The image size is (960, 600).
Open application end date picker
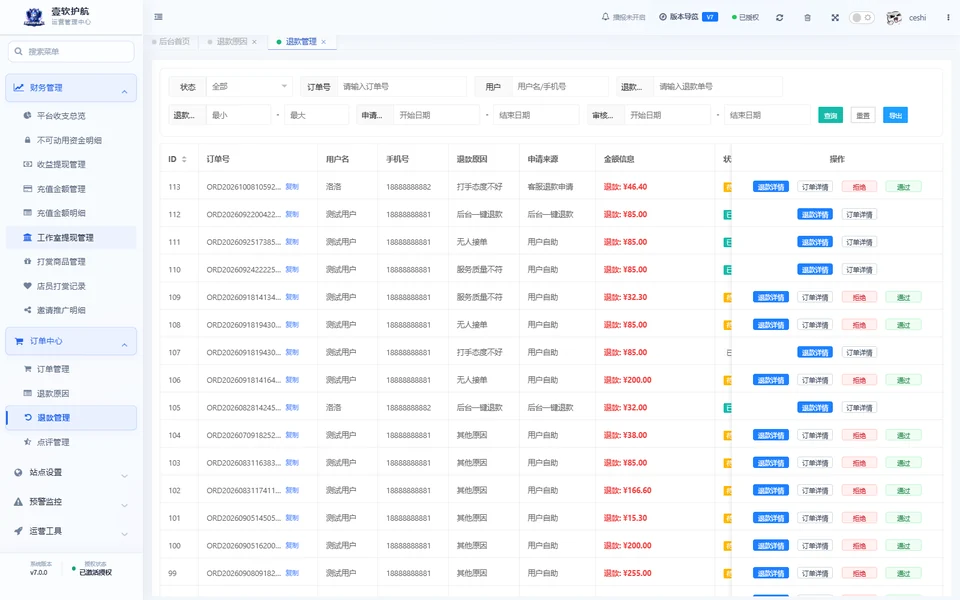[536, 115]
